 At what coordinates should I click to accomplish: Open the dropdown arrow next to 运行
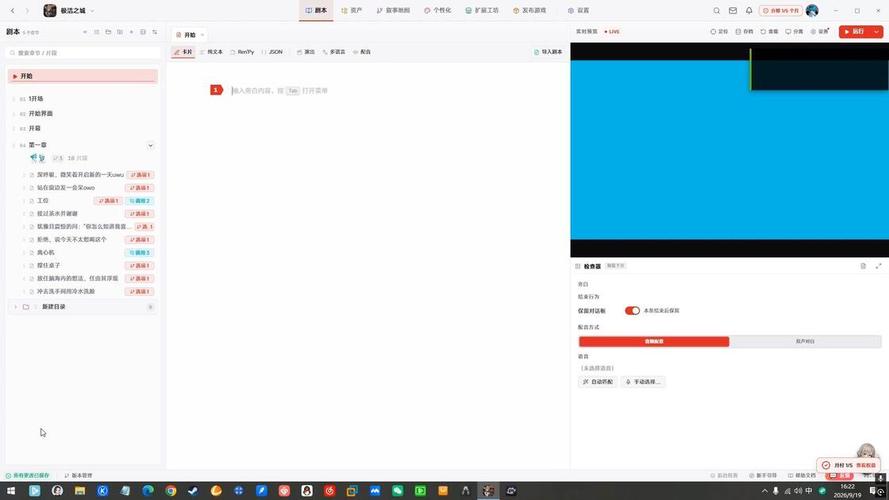pos(877,32)
